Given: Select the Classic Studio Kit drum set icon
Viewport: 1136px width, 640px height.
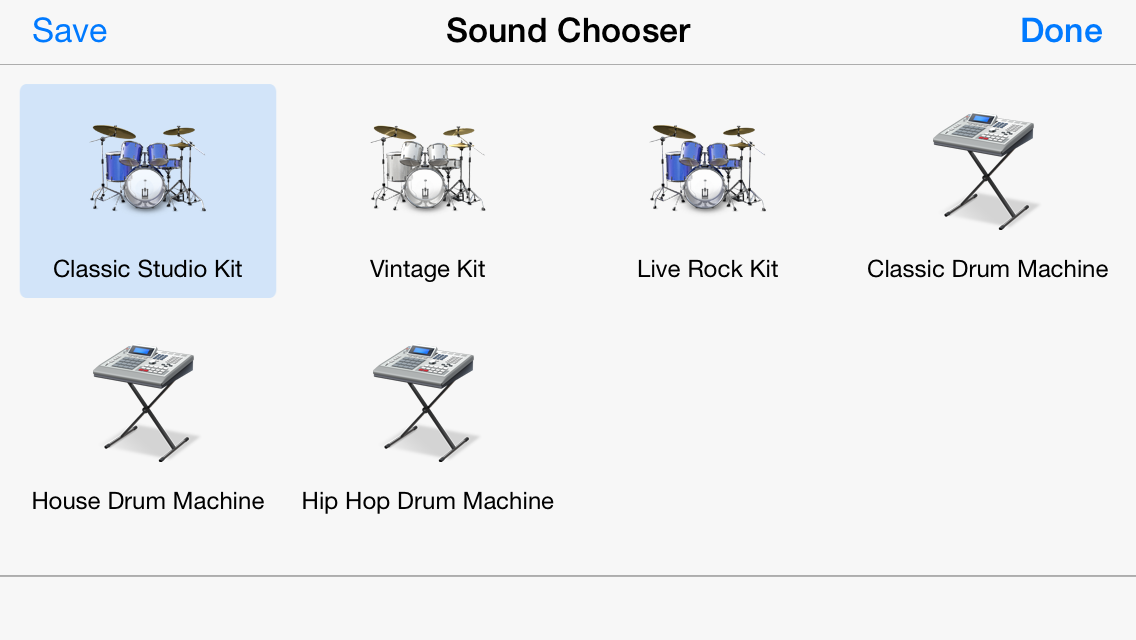Looking at the screenshot, I should point(148,168).
